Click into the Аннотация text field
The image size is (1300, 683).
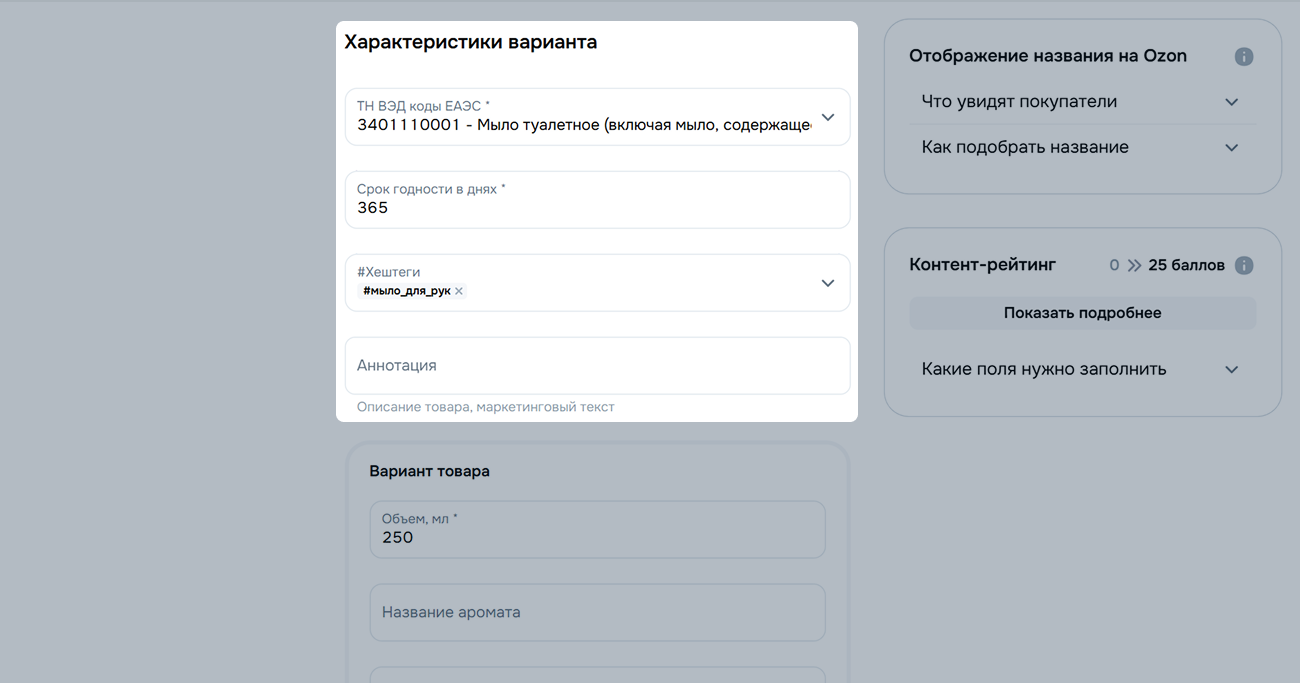(x=597, y=366)
